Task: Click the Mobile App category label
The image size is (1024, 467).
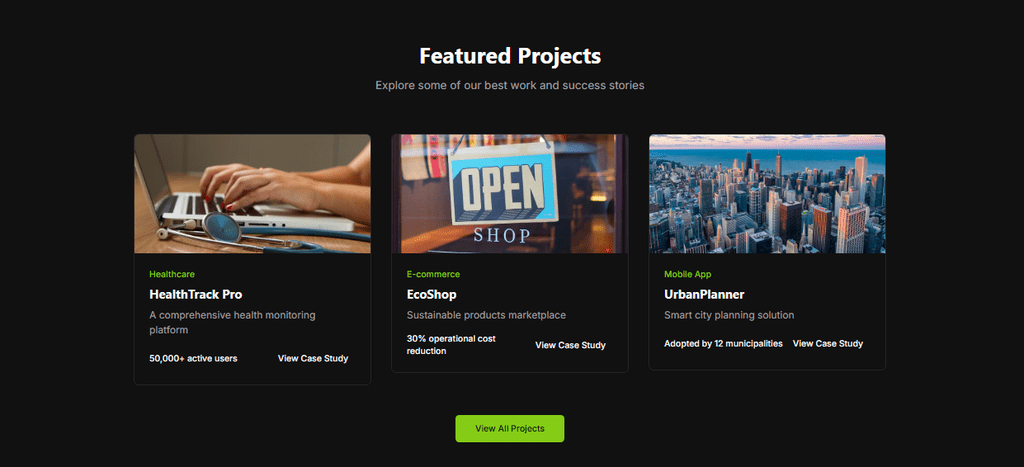Action: click(689, 274)
